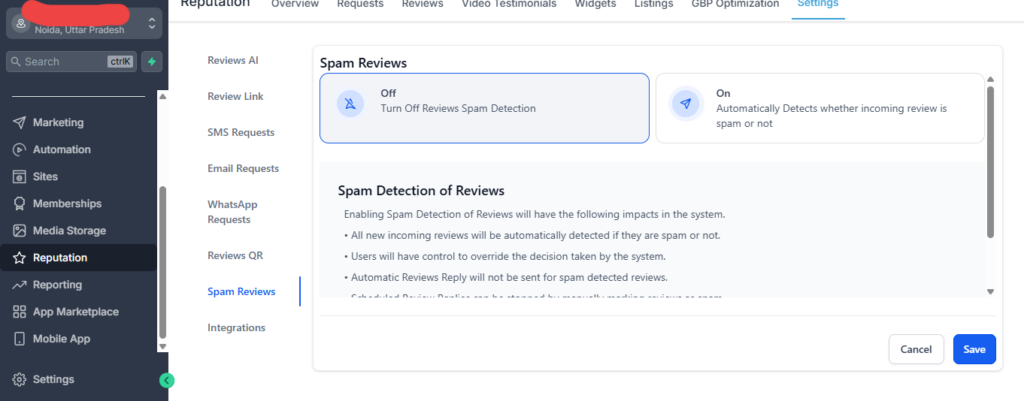This screenshot has height=401, width=1024.
Task: Click the Mobile App phone icon
Action: click(x=20, y=339)
